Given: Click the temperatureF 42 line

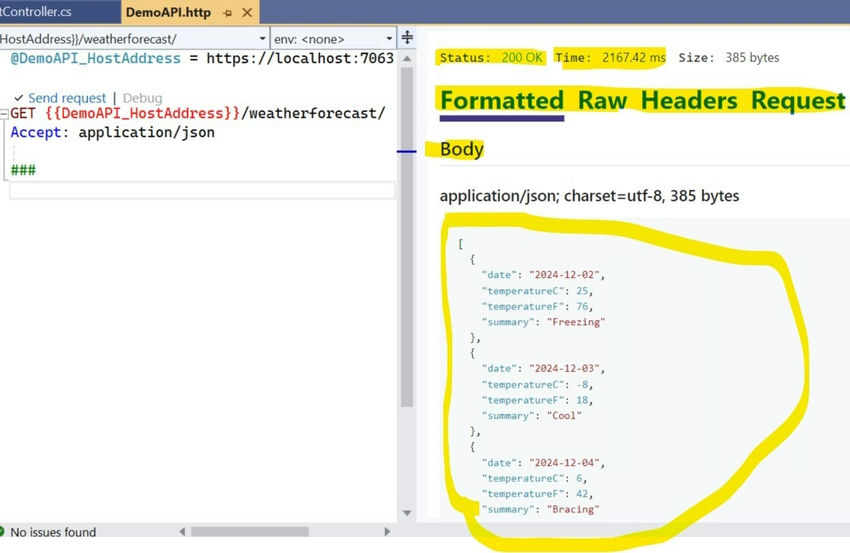Looking at the screenshot, I should pyautogui.click(x=537, y=494).
